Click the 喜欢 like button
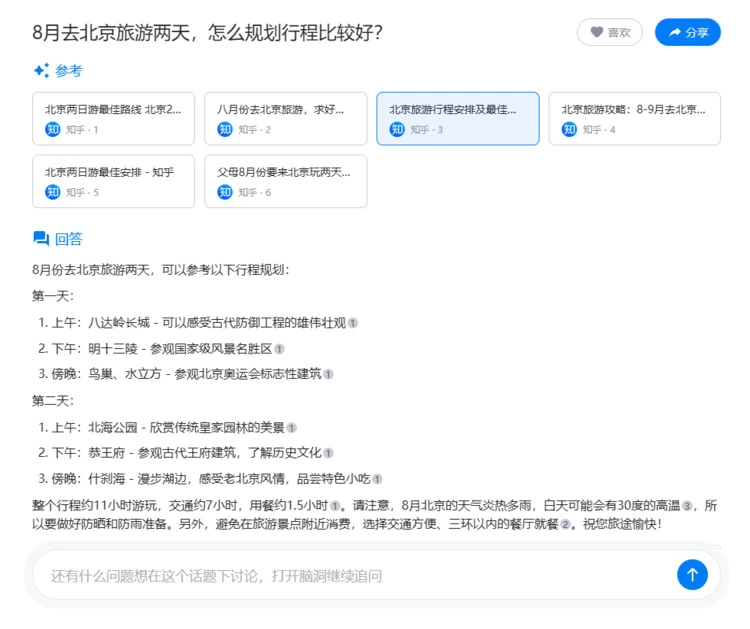 click(x=609, y=32)
